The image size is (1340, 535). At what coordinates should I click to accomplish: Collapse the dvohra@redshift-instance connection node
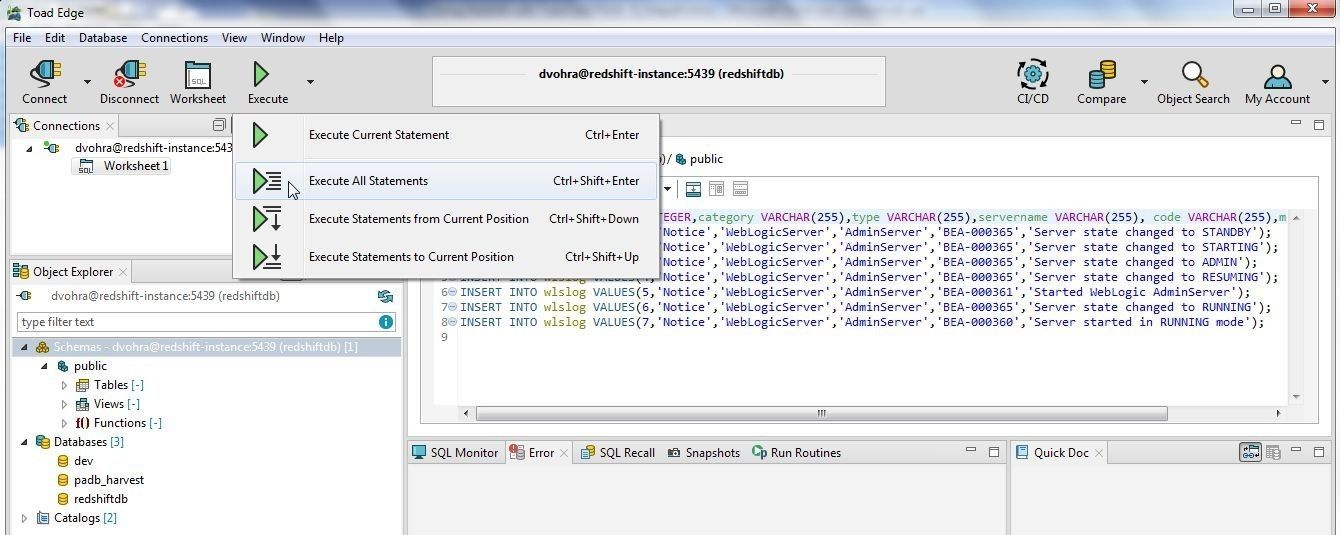(29, 148)
